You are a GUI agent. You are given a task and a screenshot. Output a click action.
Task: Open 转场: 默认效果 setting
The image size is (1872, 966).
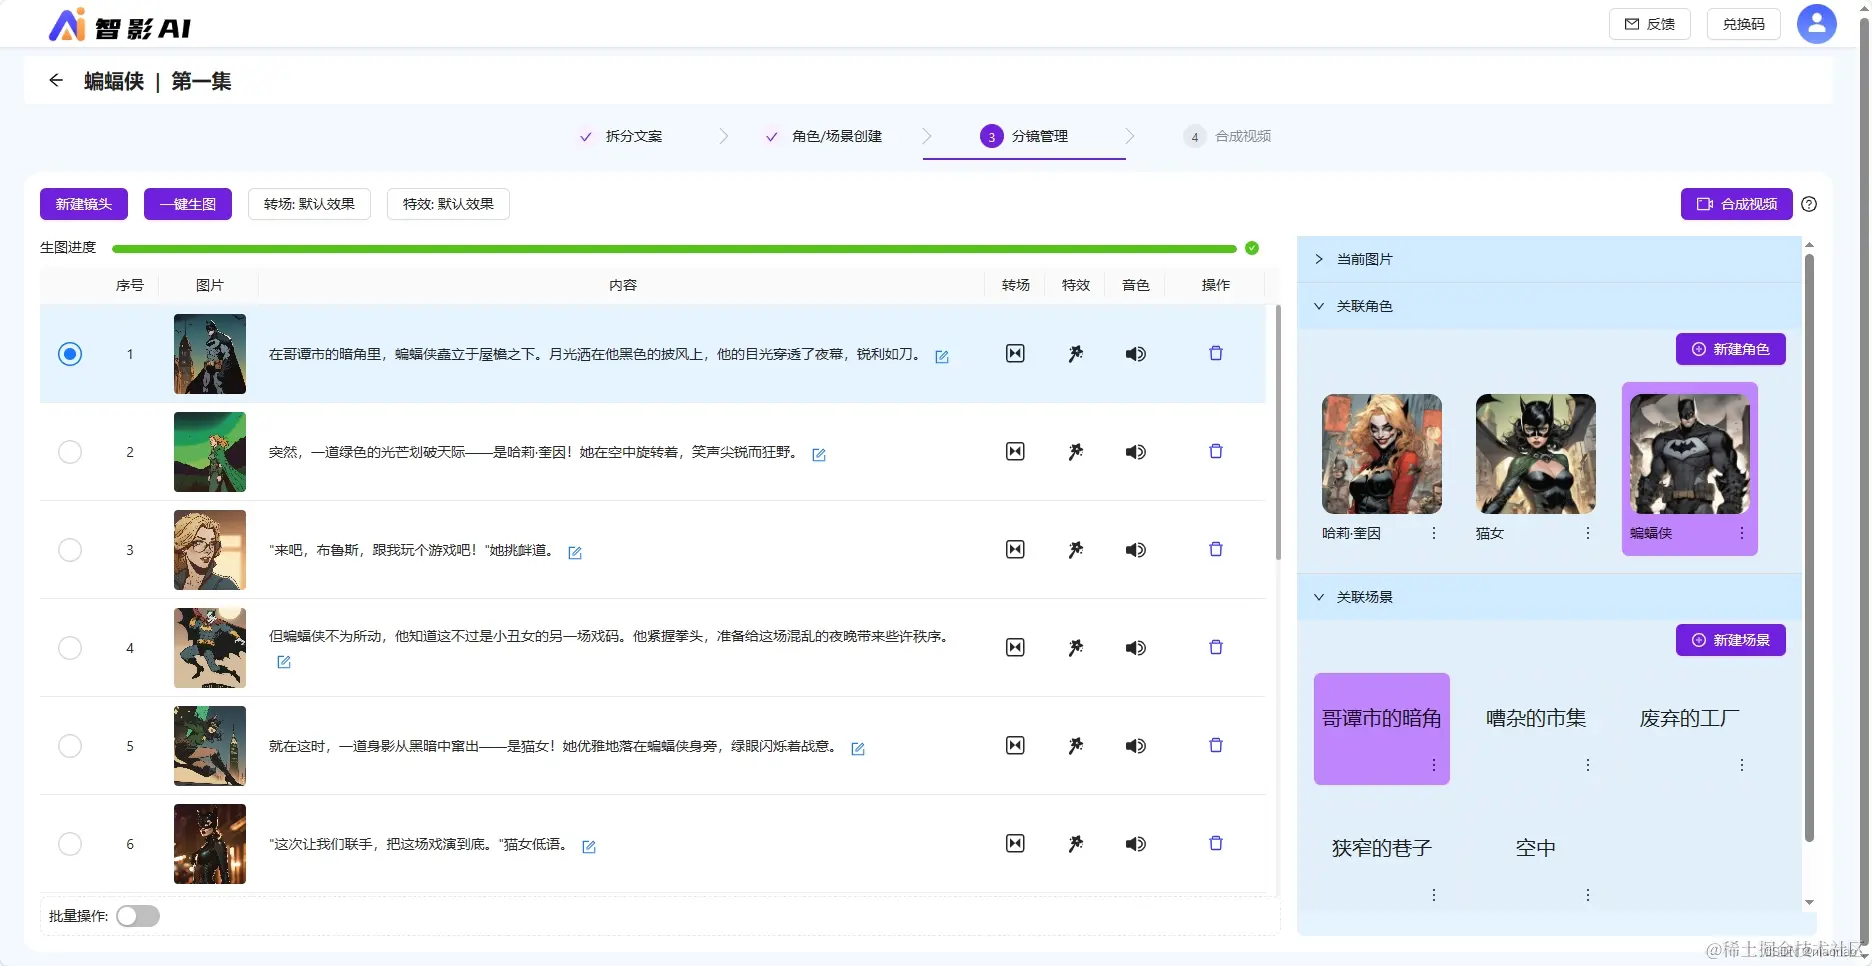click(x=309, y=204)
